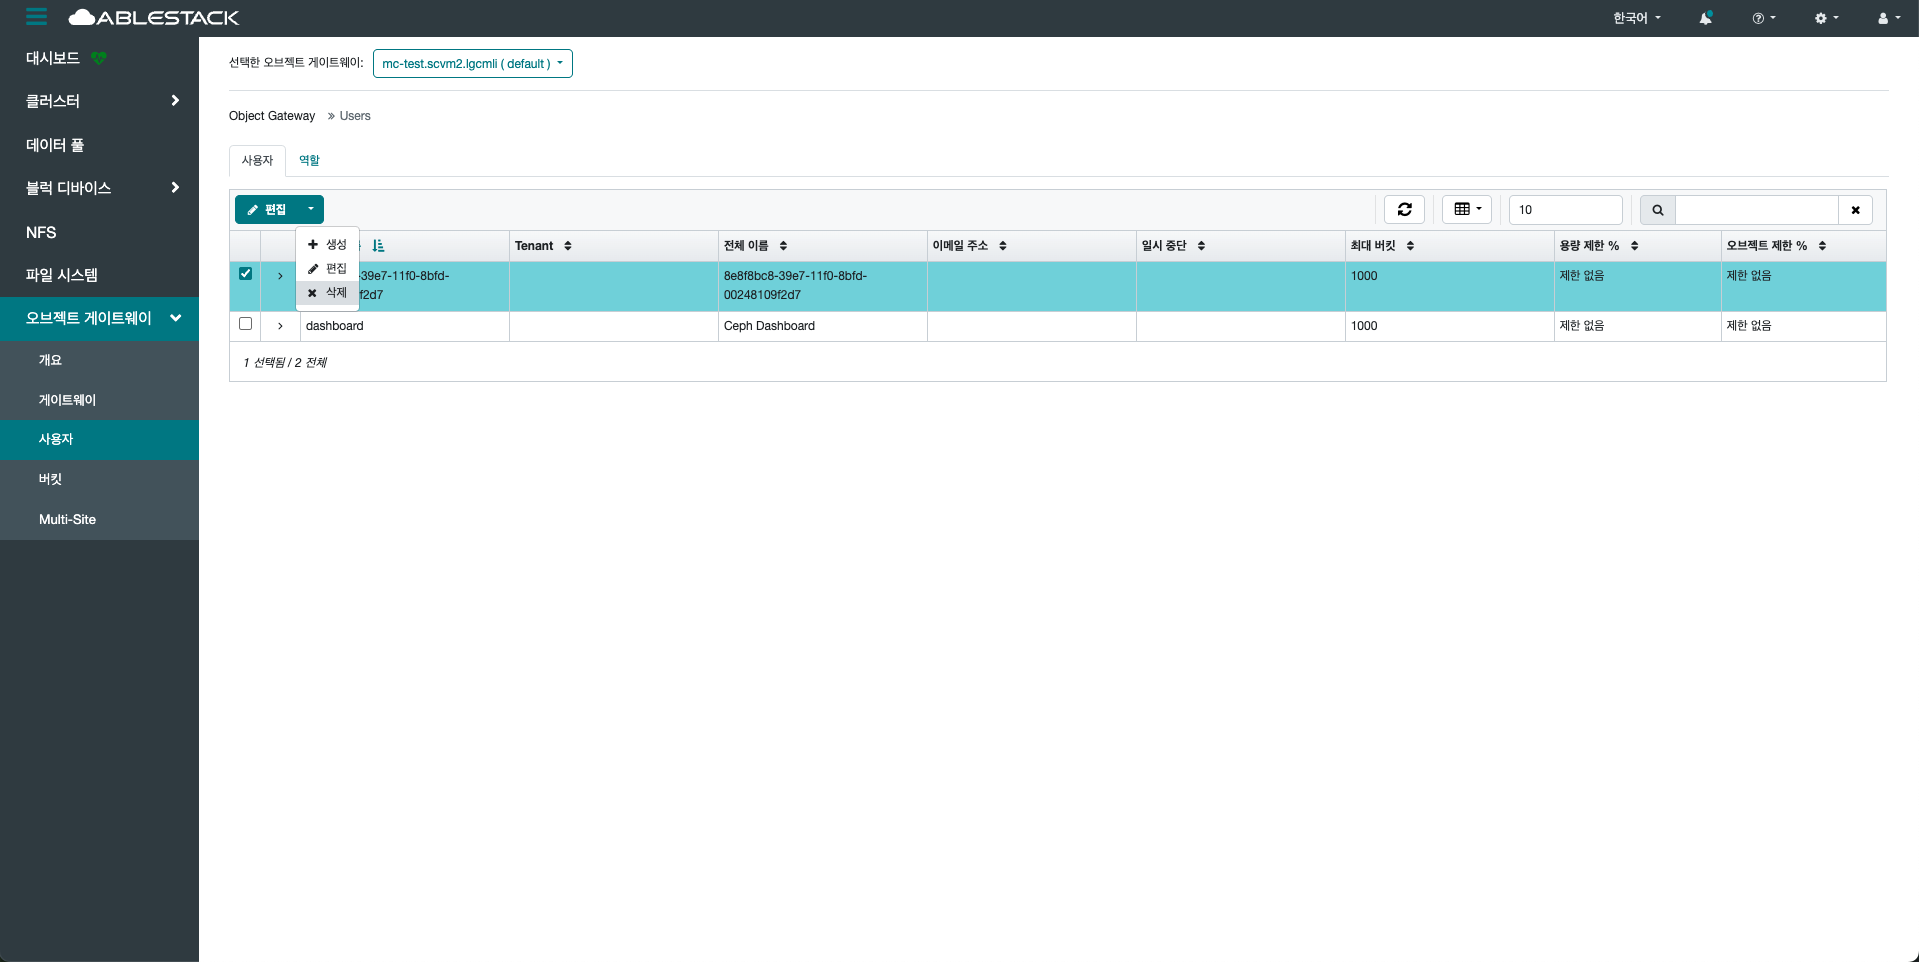Click the hamburger menu icon
This screenshot has width=1919, height=962.
[x=36, y=17]
